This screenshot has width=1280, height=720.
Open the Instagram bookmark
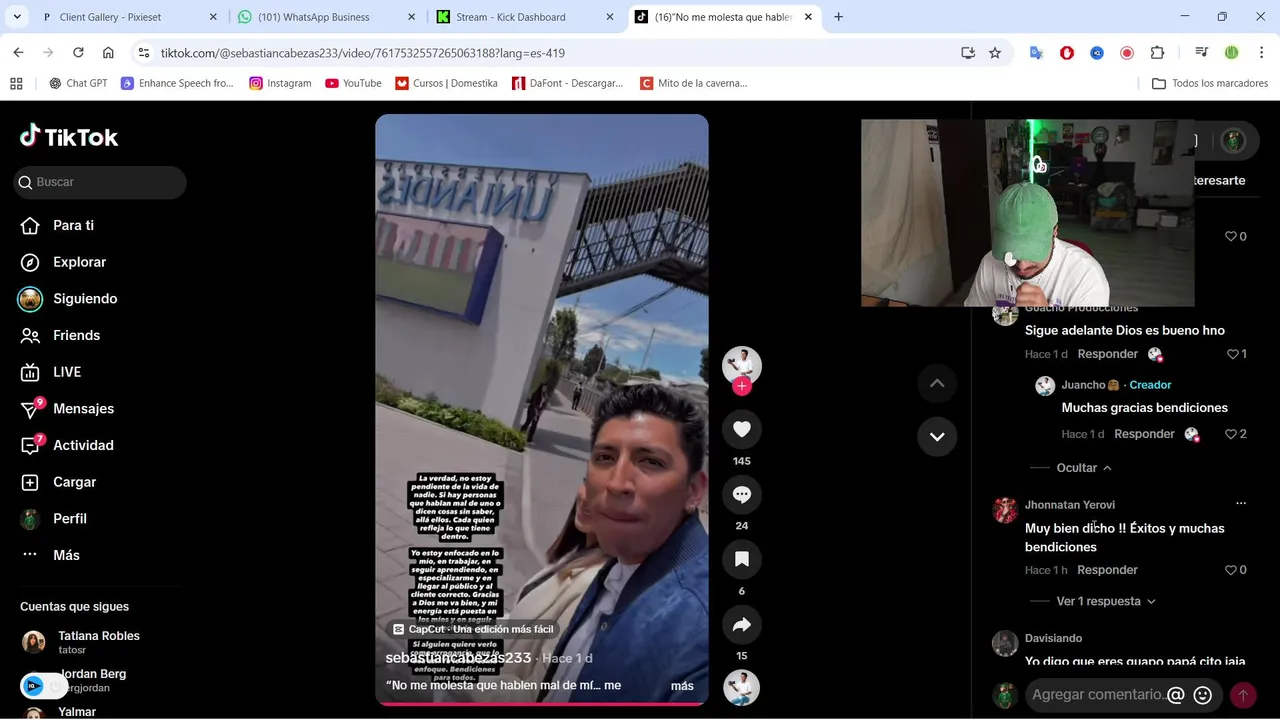280,83
